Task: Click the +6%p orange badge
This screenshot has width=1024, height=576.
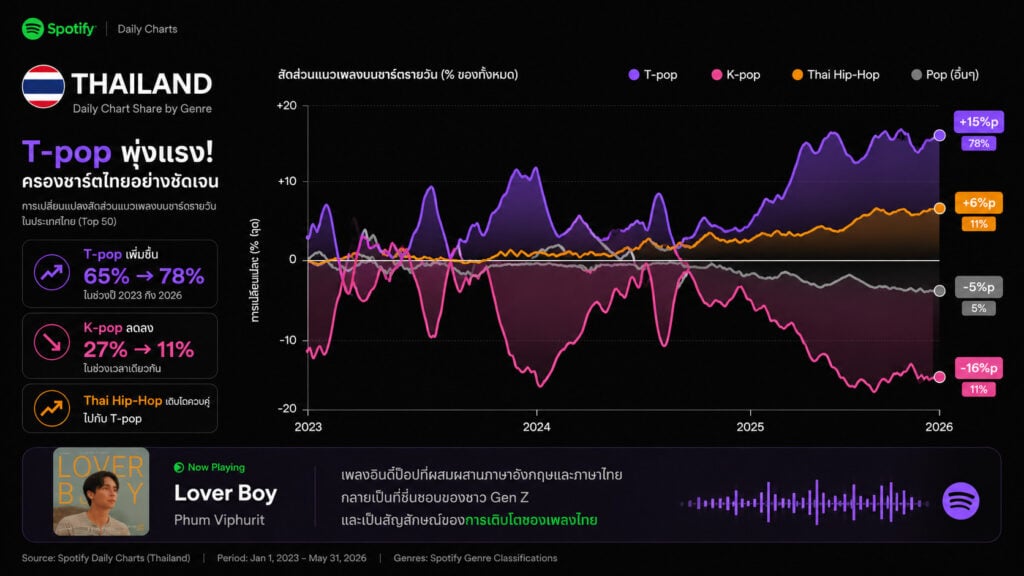Action: click(x=978, y=203)
